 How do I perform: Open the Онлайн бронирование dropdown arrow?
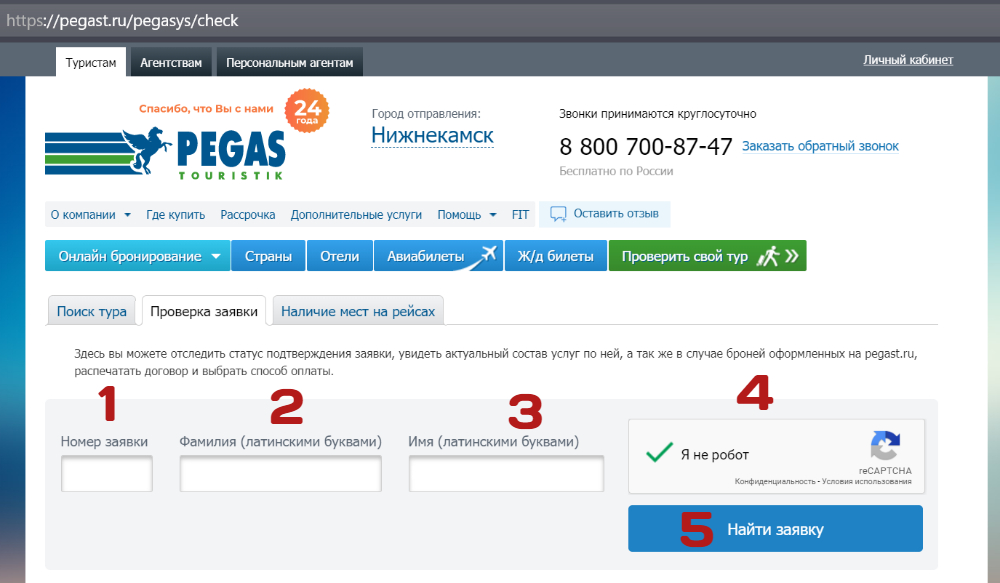pyautogui.click(x=216, y=256)
